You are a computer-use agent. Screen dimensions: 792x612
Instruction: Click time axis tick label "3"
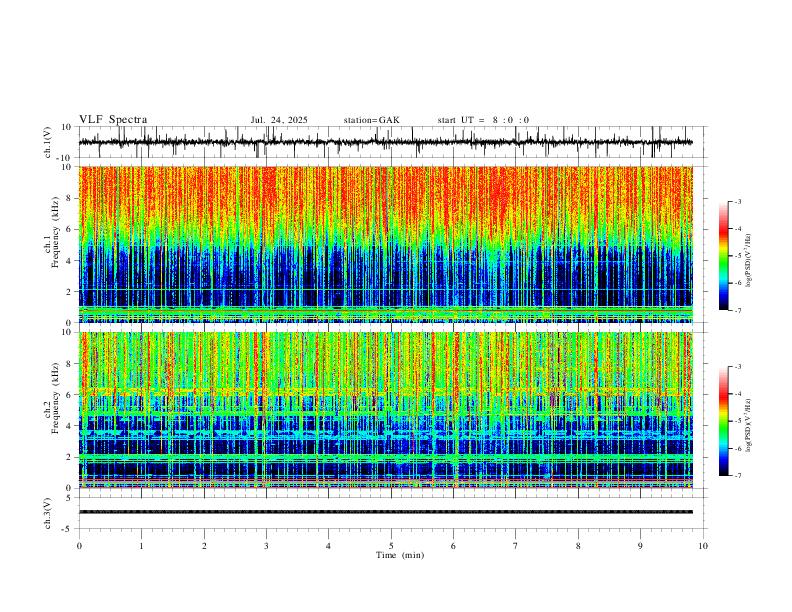266,546
